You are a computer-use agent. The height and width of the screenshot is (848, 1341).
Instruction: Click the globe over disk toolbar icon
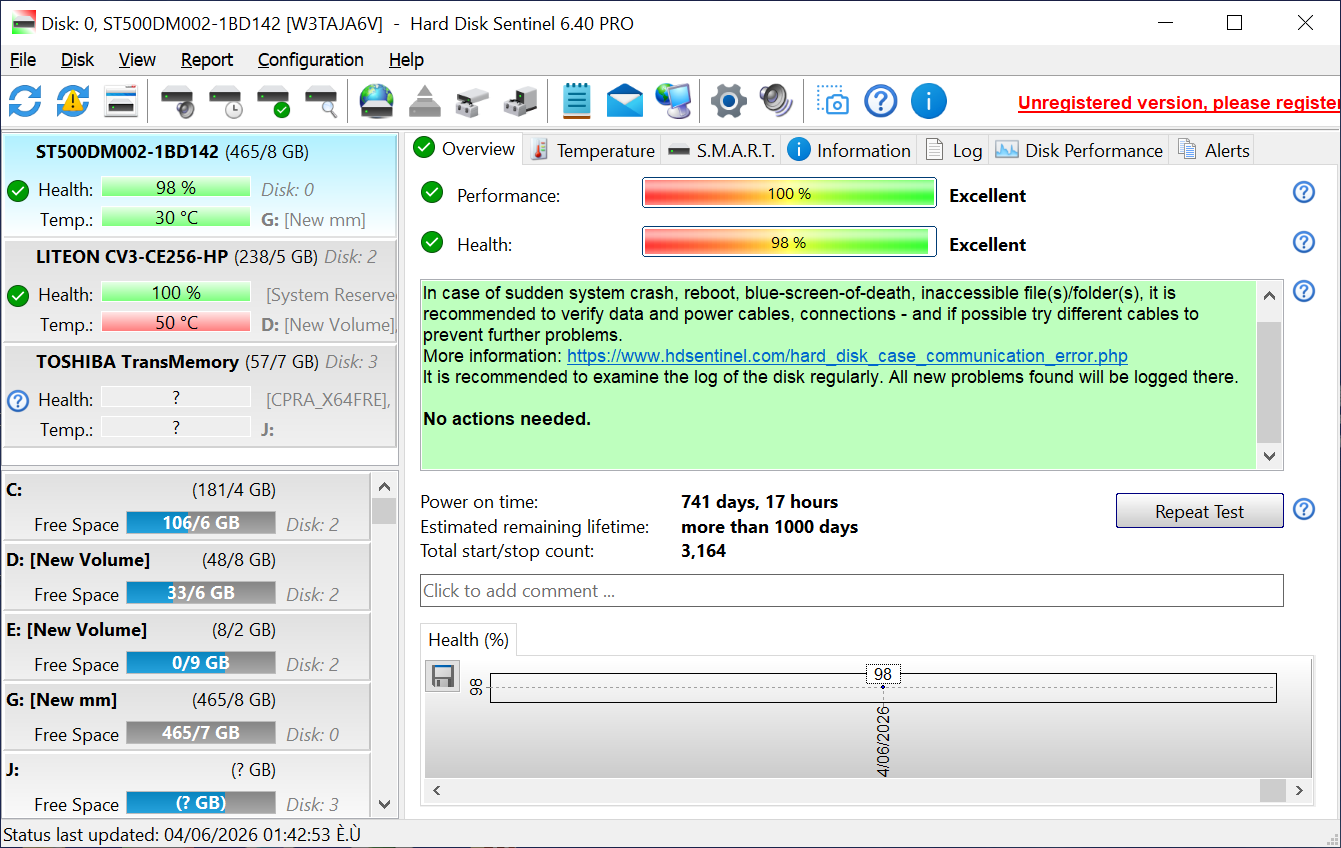(x=377, y=101)
